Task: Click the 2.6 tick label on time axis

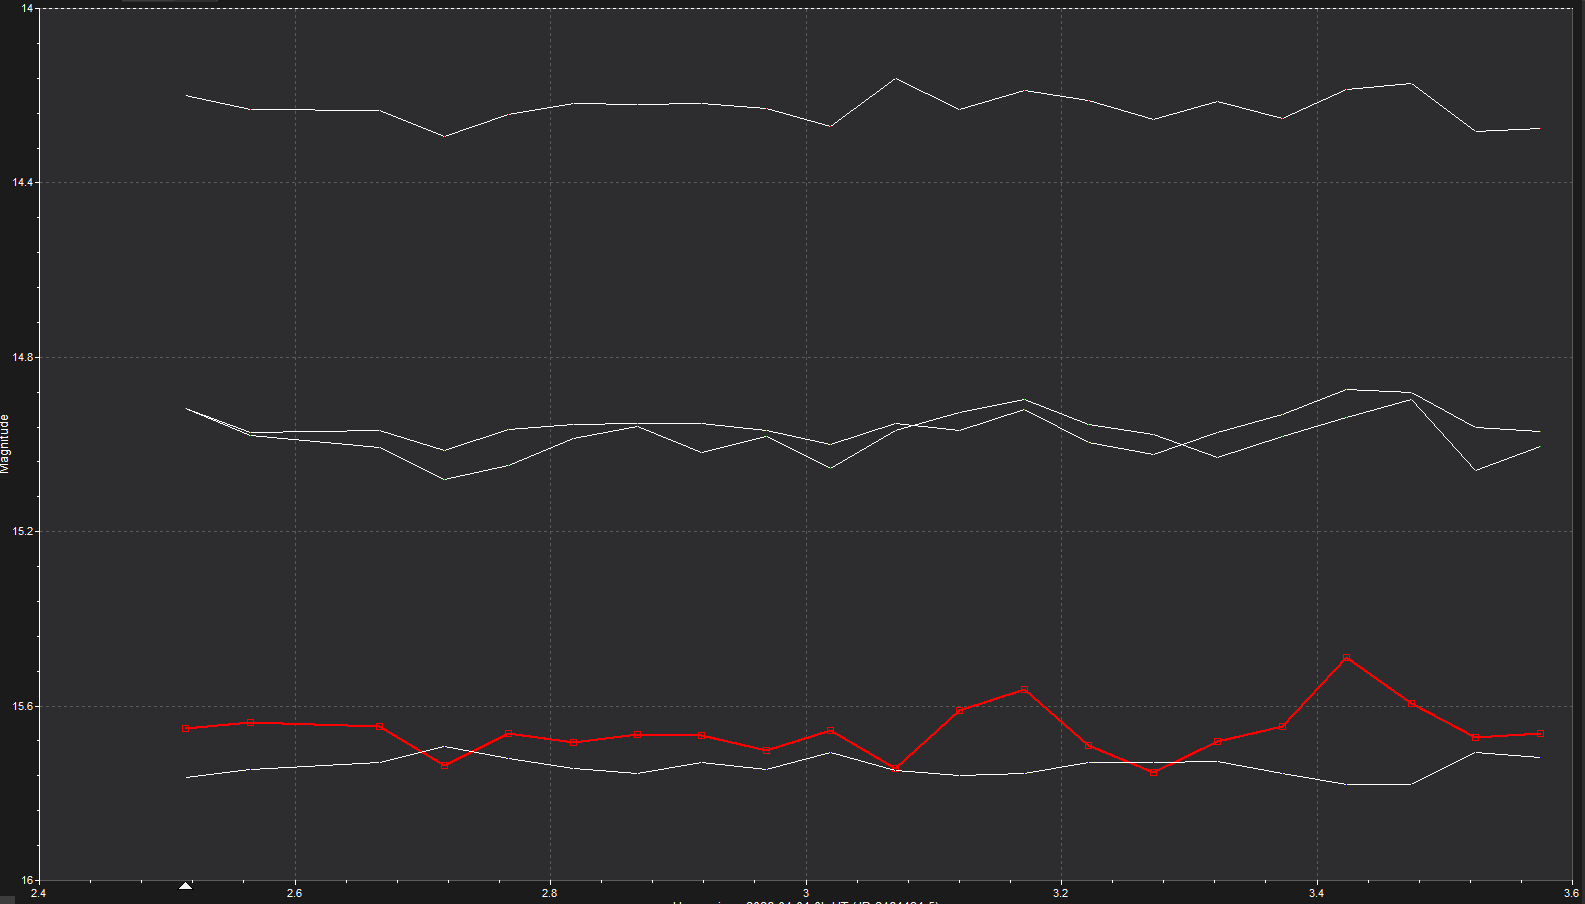Action: tap(294, 893)
